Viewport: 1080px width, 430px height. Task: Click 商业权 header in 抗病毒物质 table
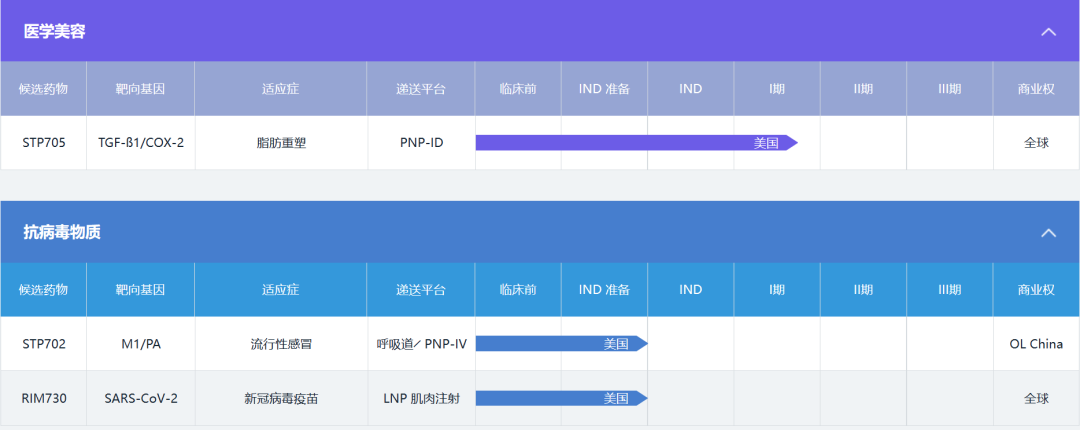point(1036,290)
